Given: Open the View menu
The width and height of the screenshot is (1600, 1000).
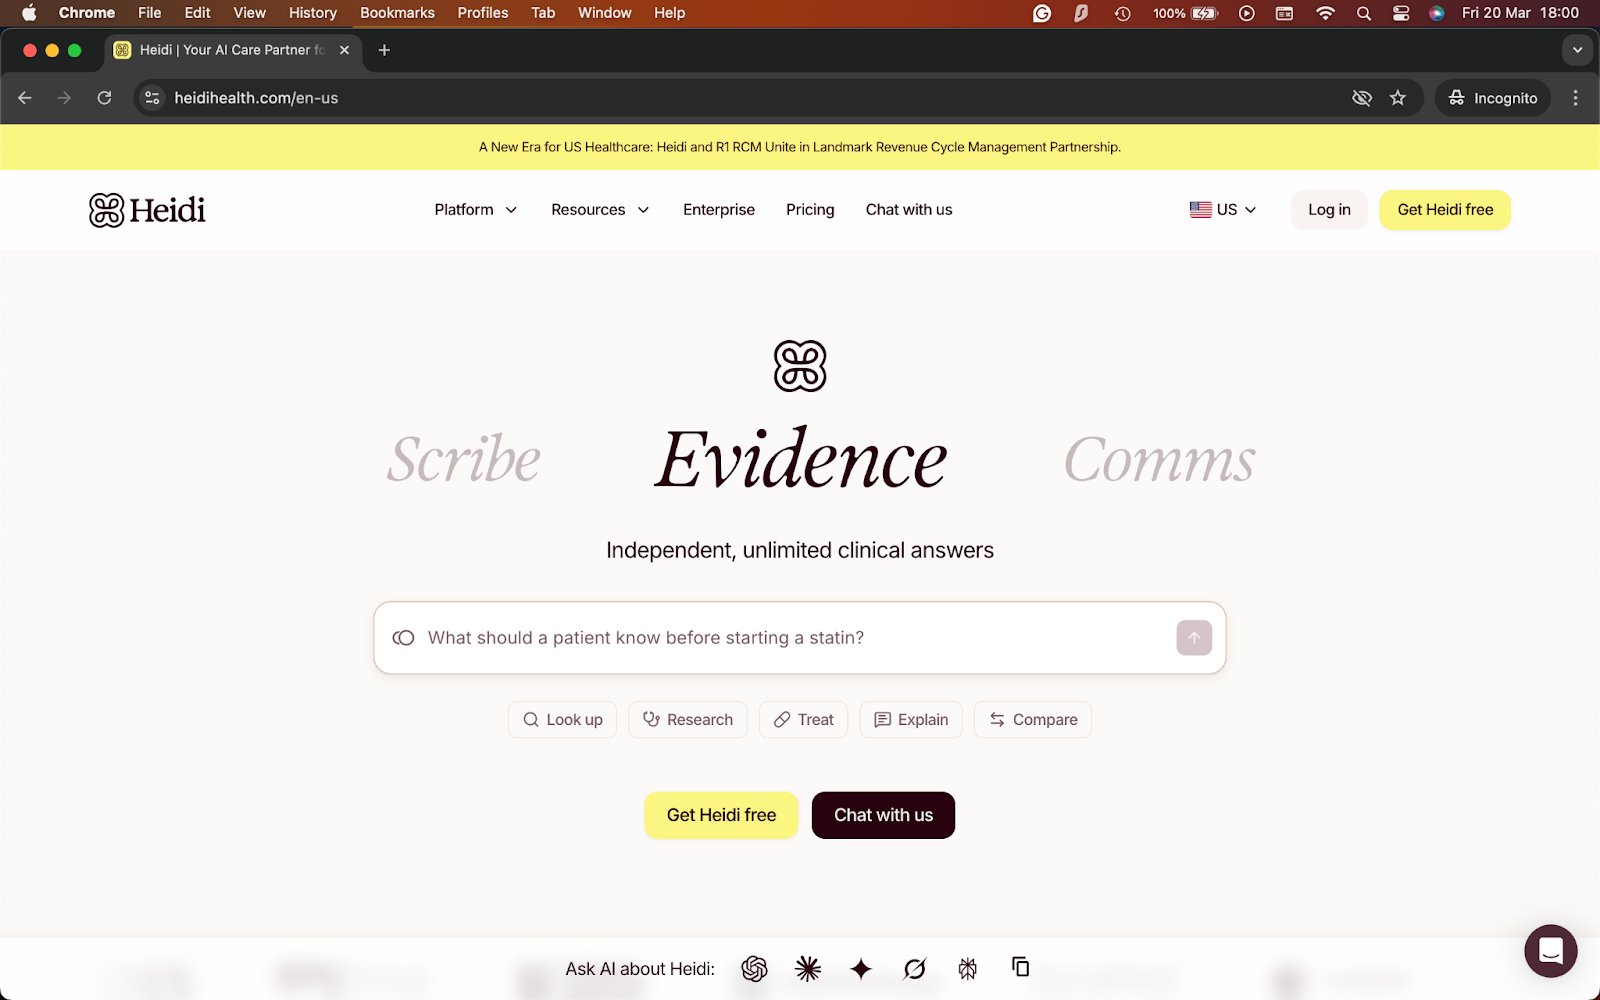Looking at the screenshot, I should pyautogui.click(x=249, y=13).
